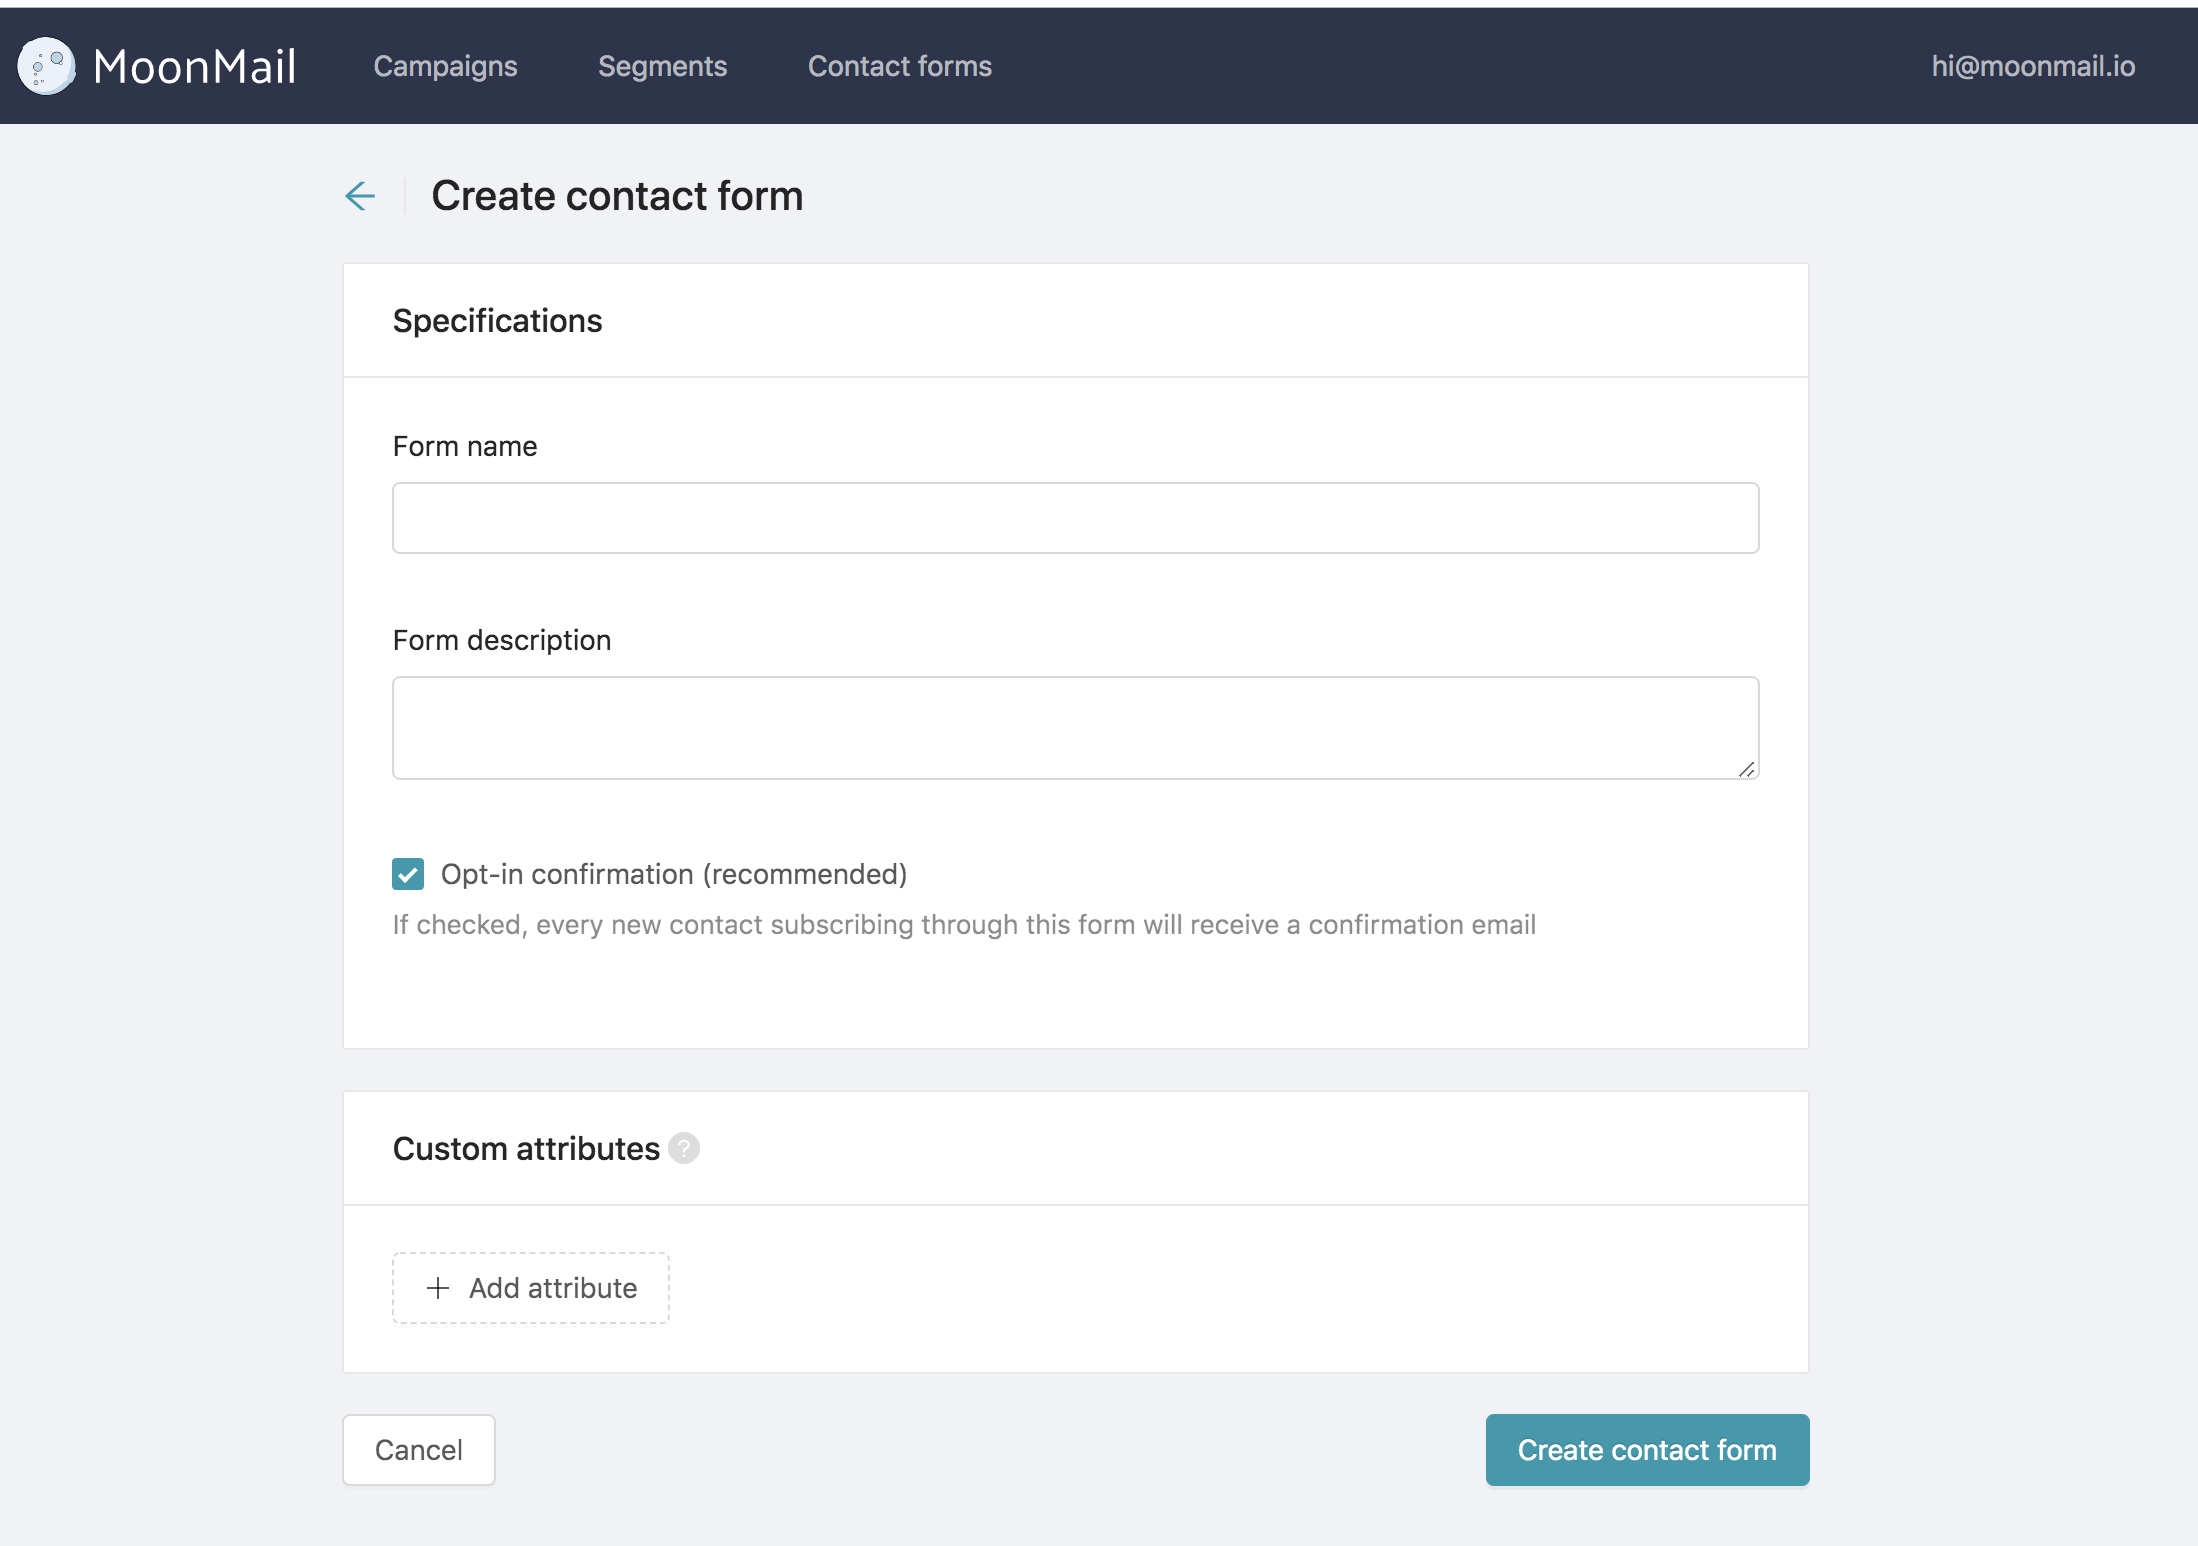Focus the Form description text area
Viewport: 2198px width, 1546px height.
(x=1075, y=727)
